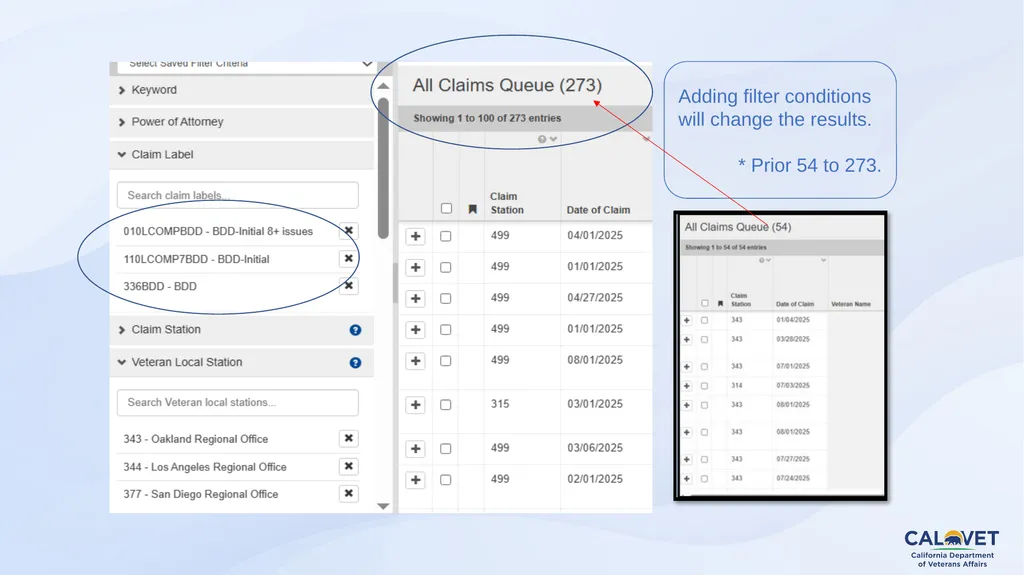Sort by the Date of Claim column header
This screenshot has height=575, width=1024.
click(x=598, y=210)
